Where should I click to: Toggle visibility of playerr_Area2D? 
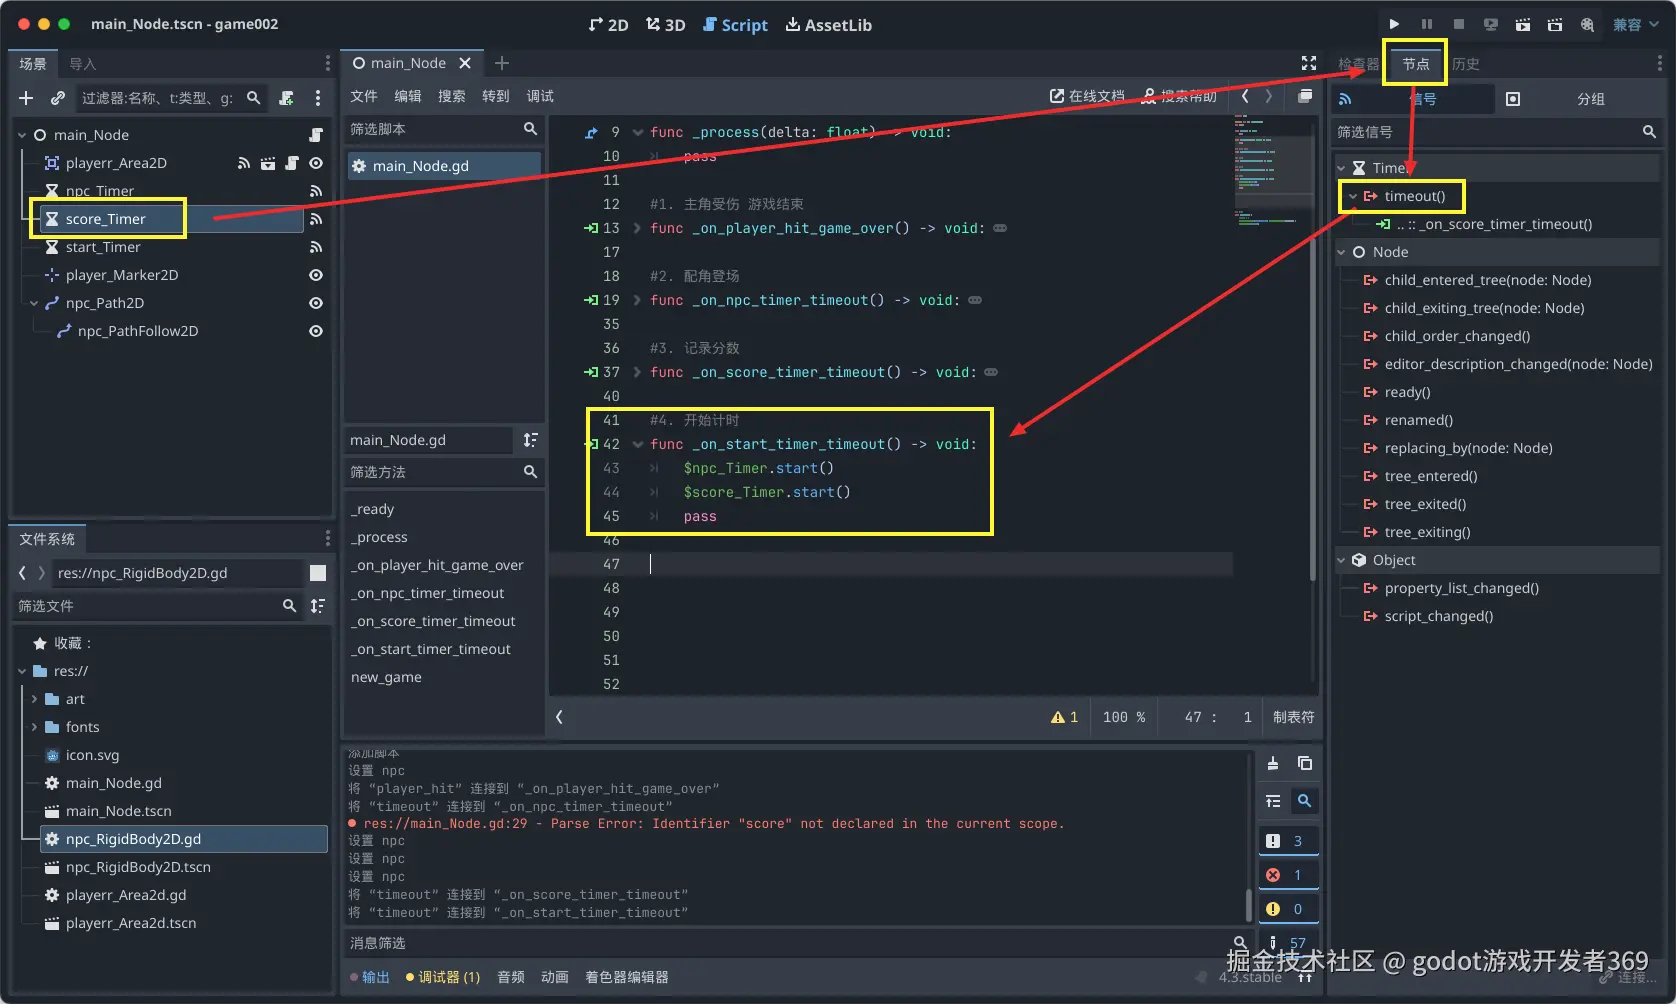pos(316,163)
